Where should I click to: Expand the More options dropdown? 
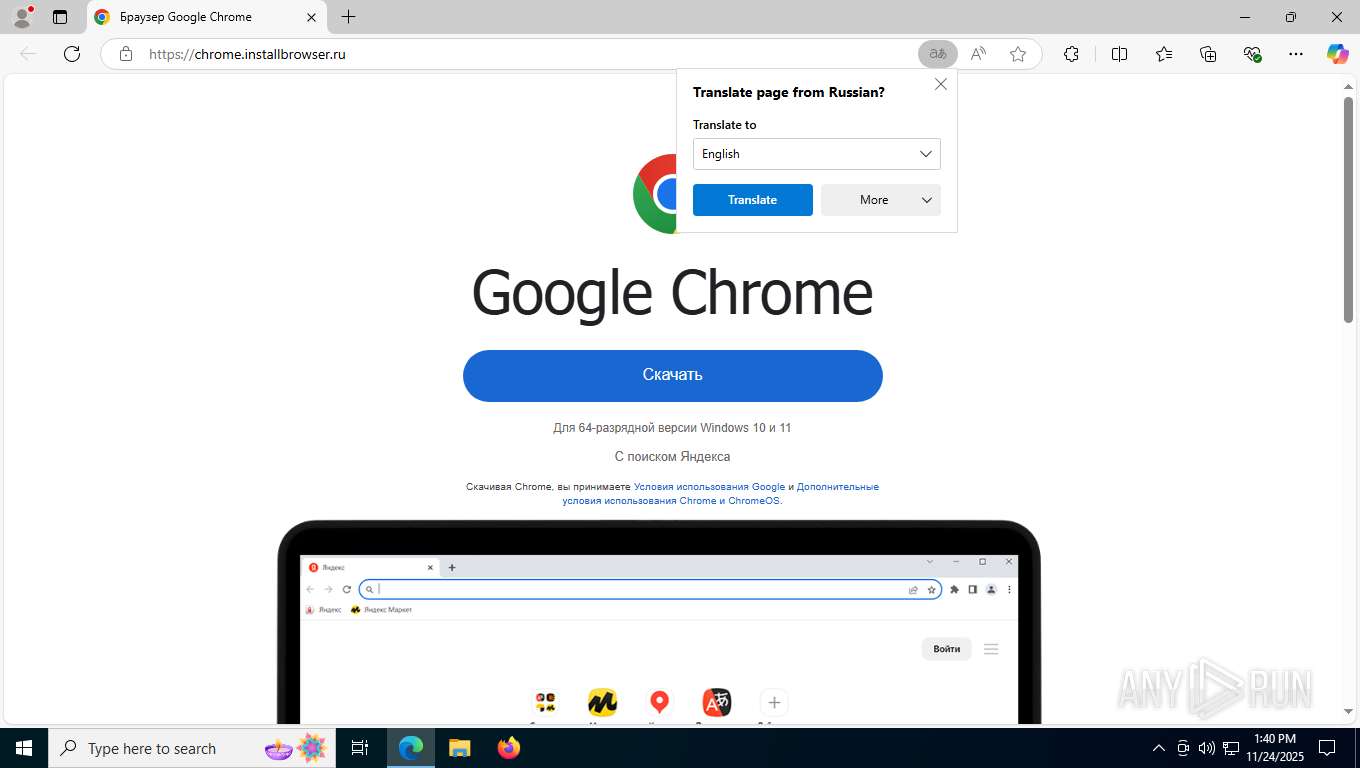point(881,200)
